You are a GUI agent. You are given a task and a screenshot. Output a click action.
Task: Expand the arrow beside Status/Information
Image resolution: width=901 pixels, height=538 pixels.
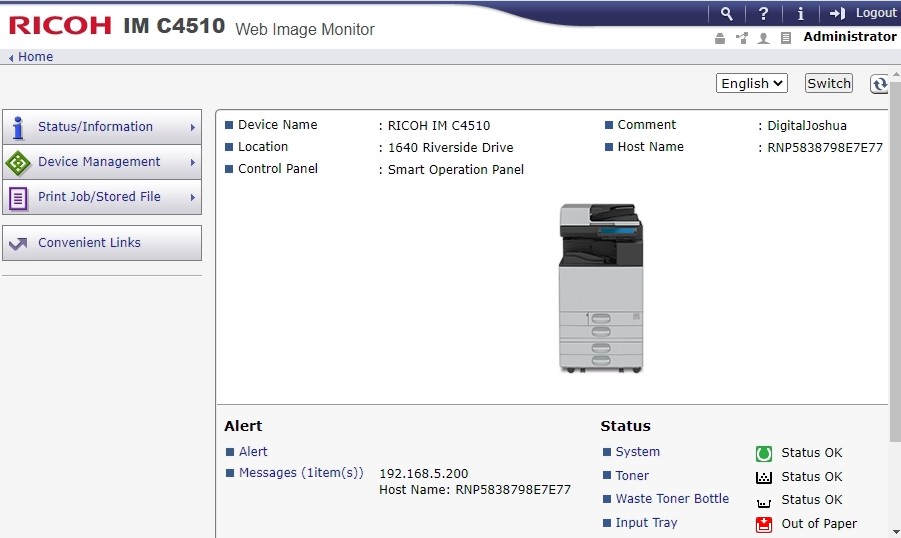pyautogui.click(x=192, y=128)
